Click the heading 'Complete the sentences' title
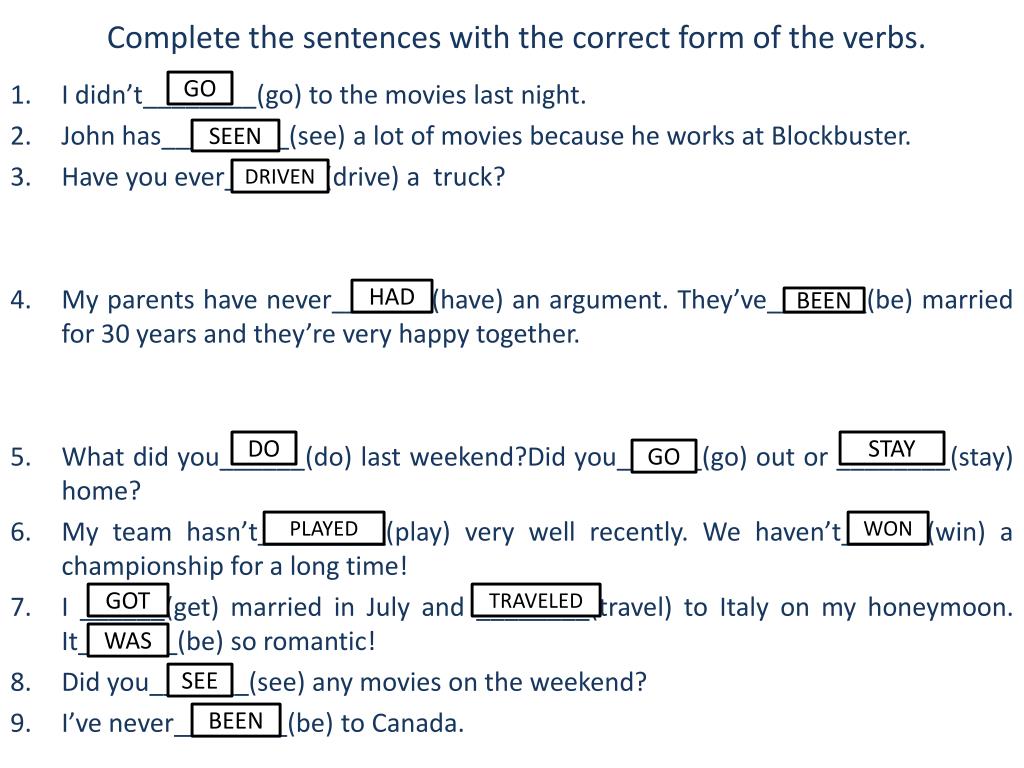Image resolution: width=1024 pixels, height=768 pixels. pyautogui.click(x=516, y=37)
